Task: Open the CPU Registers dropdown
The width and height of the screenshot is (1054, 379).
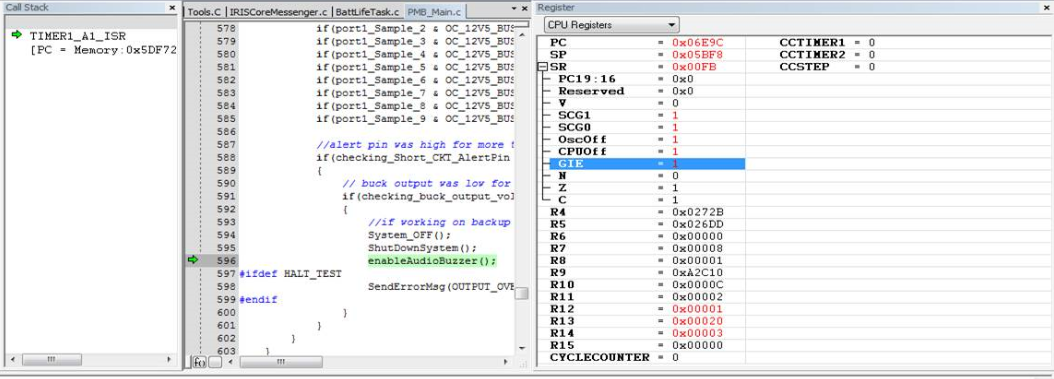Action: (611, 25)
